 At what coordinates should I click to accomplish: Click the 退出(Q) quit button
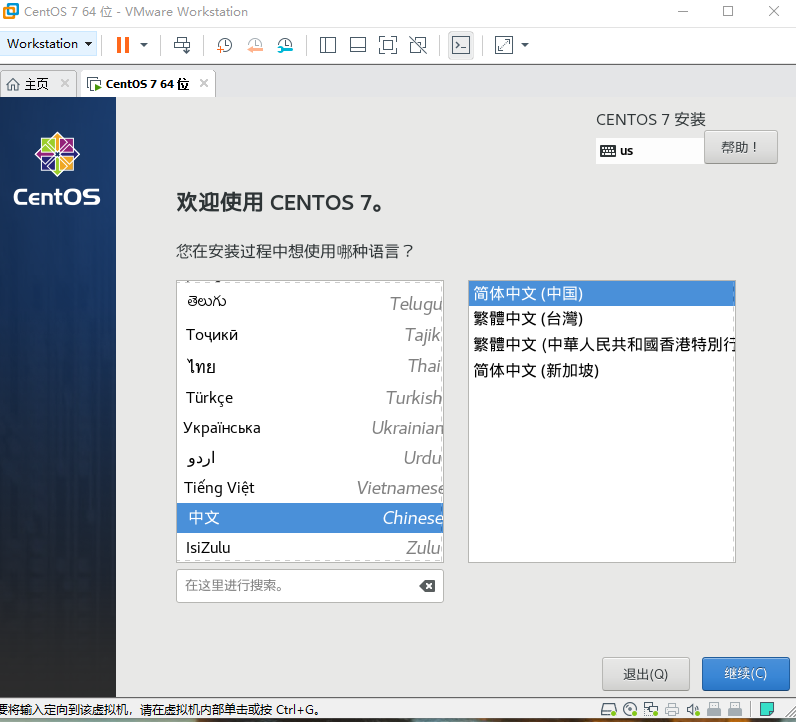(x=646, y=674)
